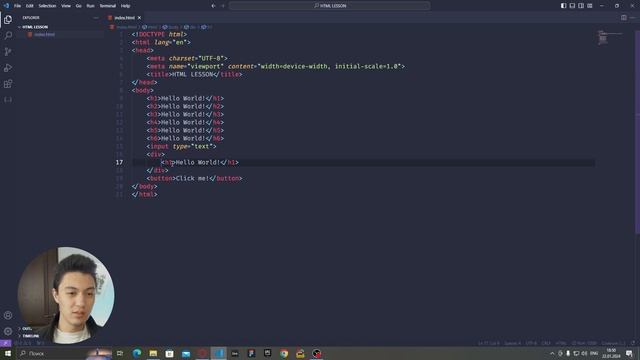Click the editor vertical scrollbar

click(x=638, y=131)
